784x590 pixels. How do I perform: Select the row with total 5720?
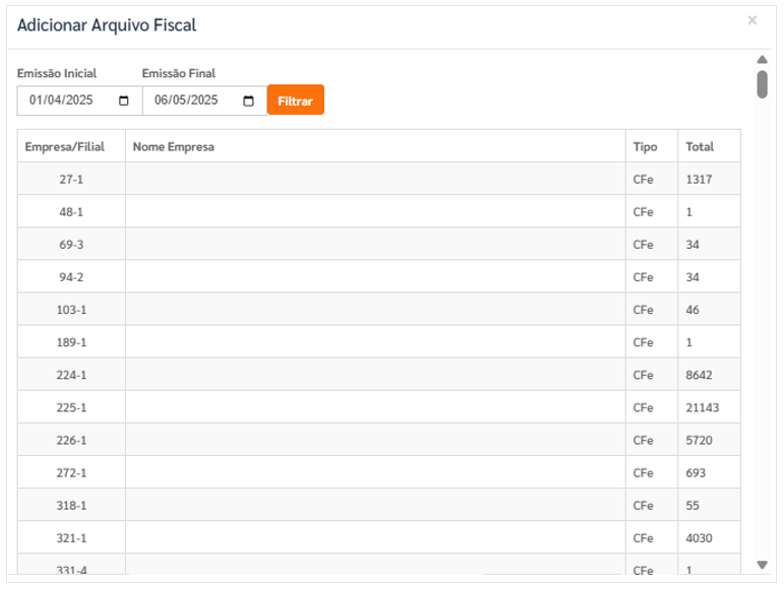379,440
